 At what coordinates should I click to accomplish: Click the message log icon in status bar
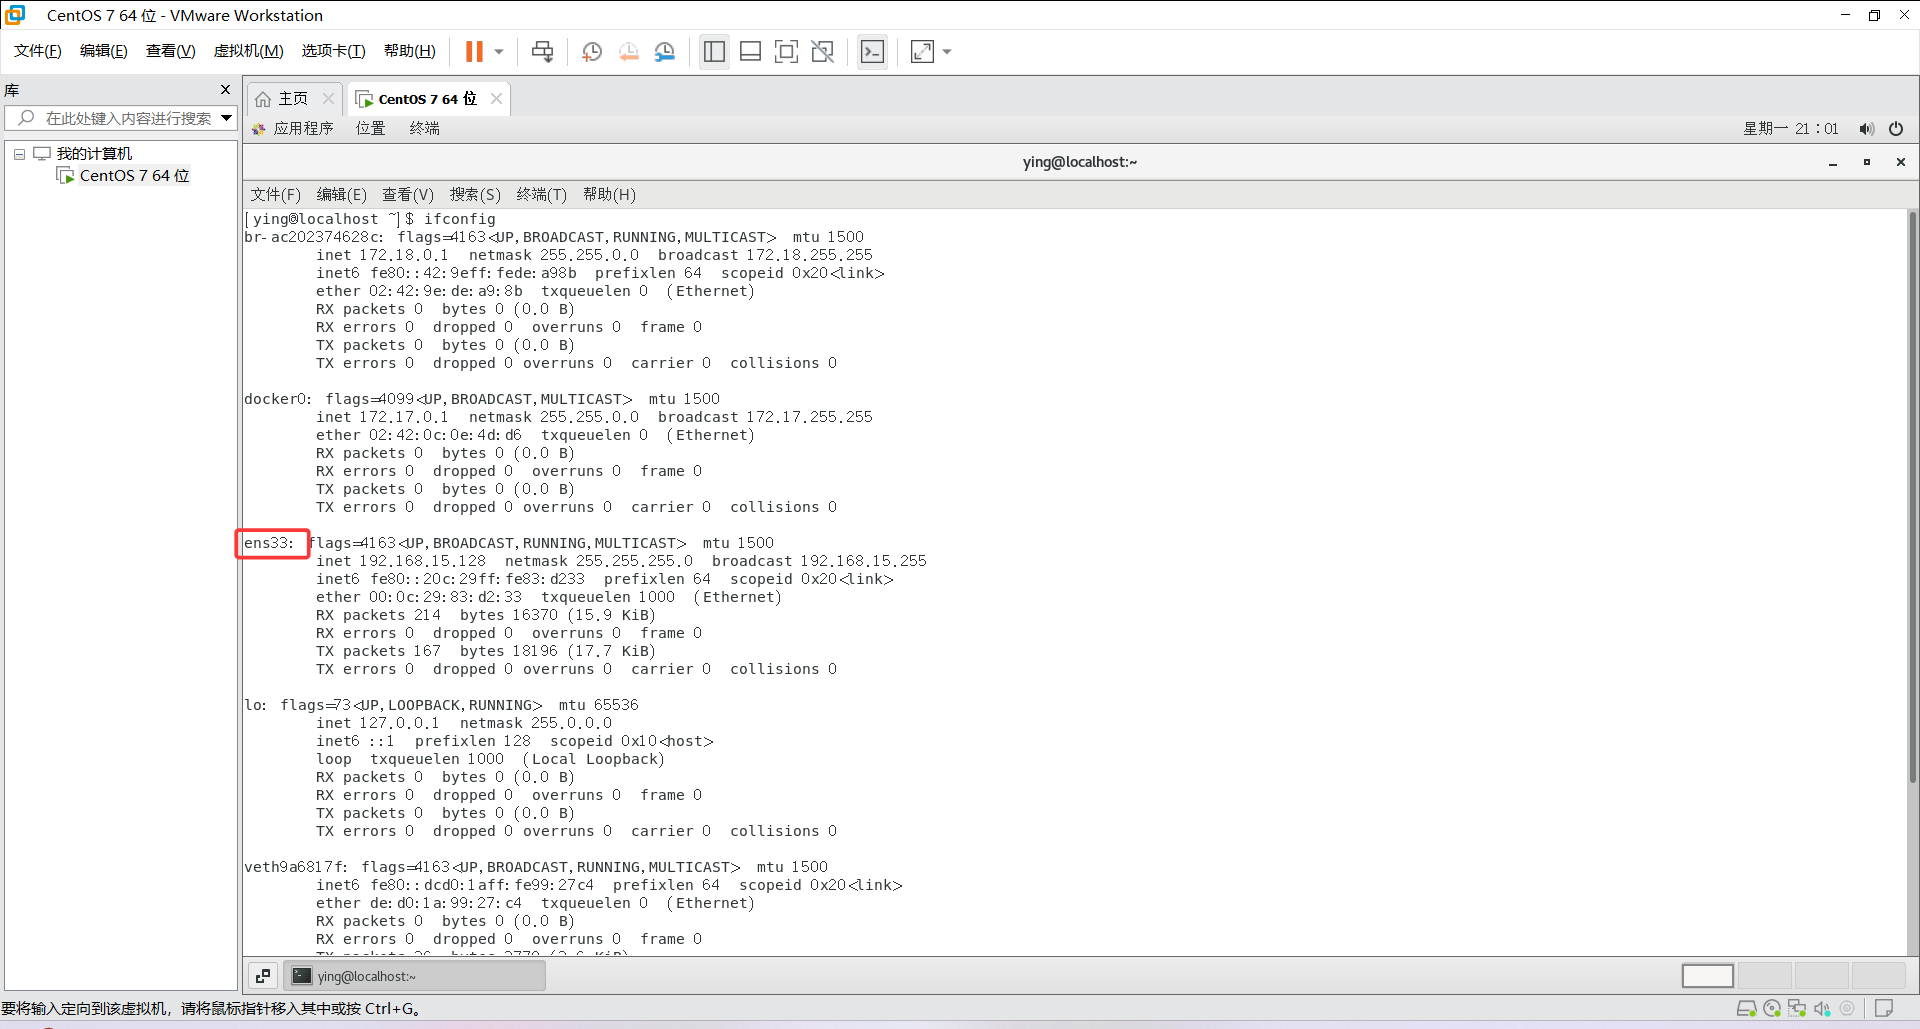[x=1884, y=1008]
